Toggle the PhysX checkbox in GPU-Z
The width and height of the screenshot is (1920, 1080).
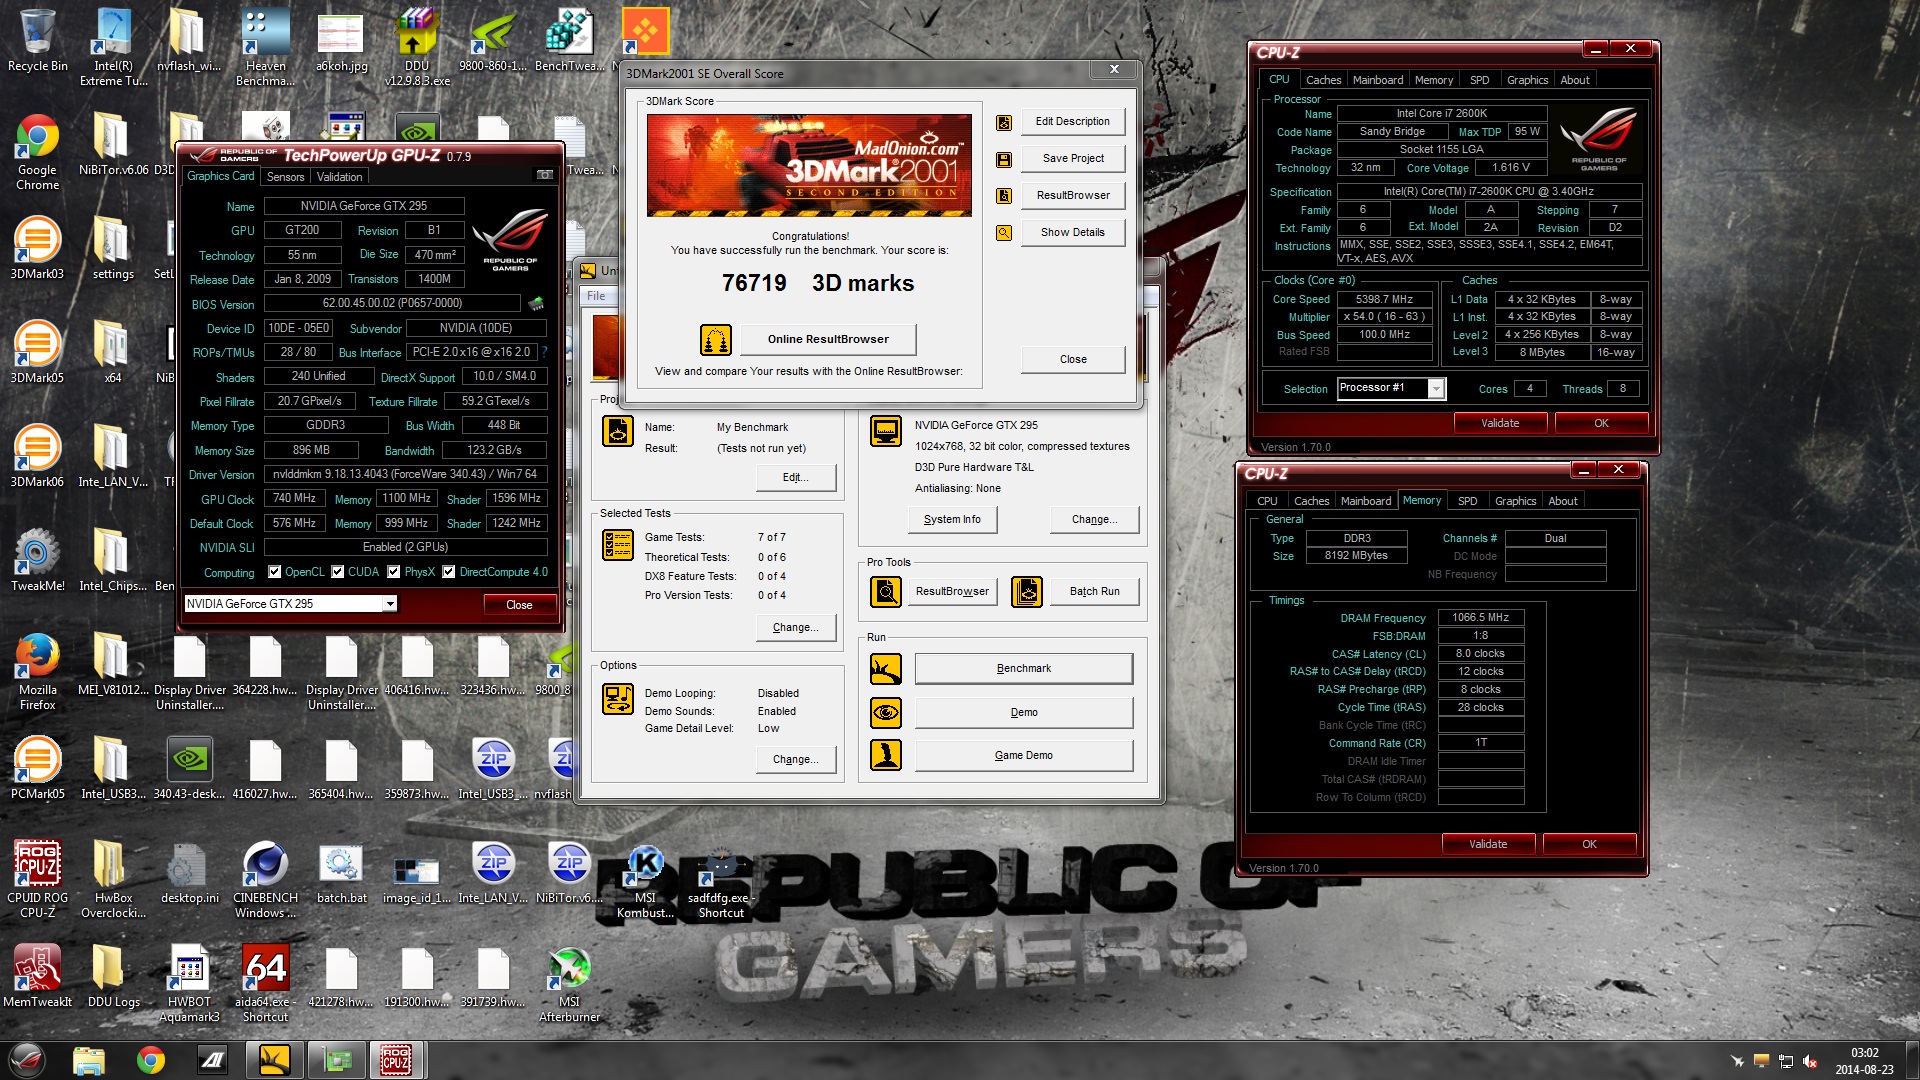coord(394,572)
